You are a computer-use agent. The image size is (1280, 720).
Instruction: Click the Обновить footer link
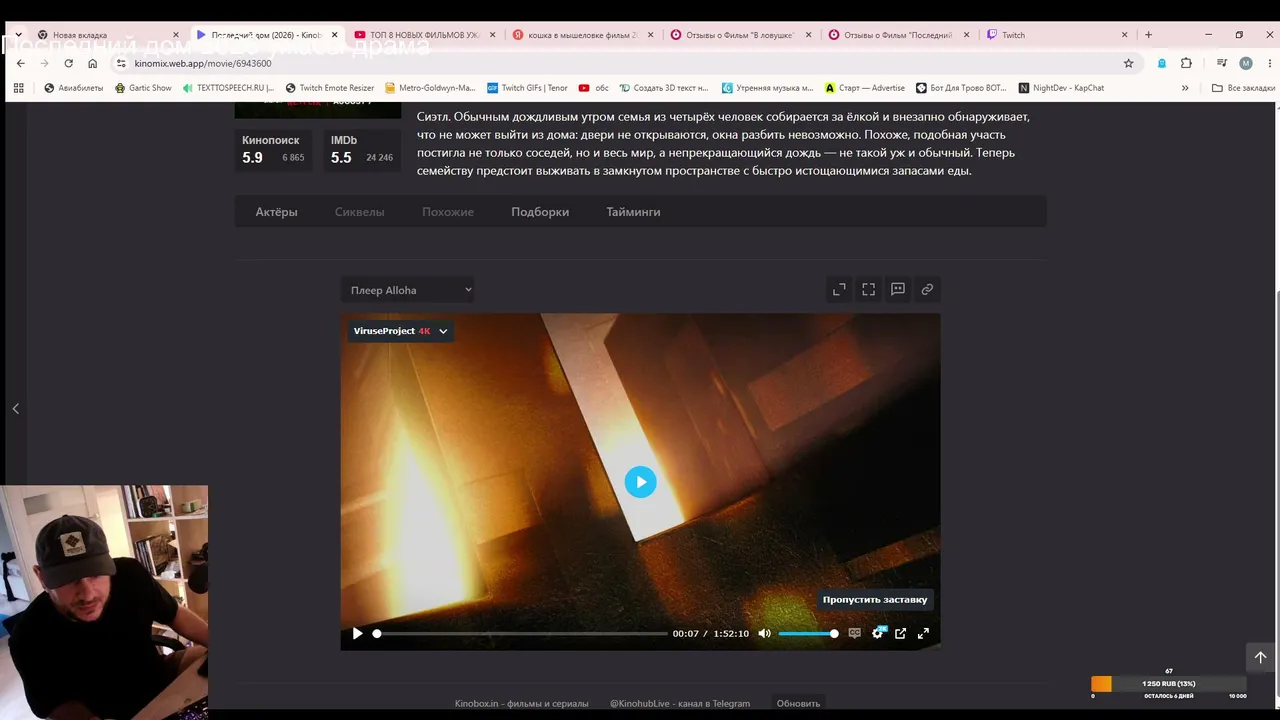click(798, 703)
